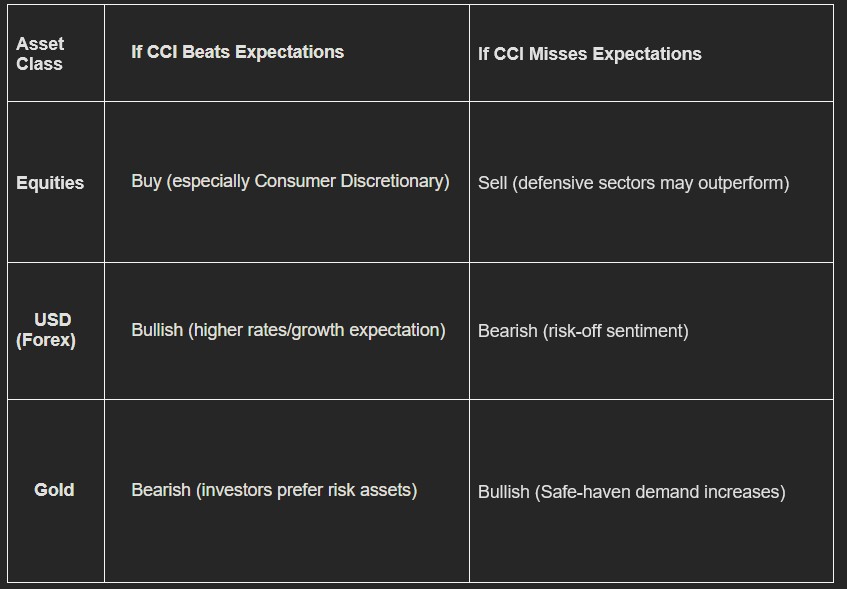Click the phrase "higher rates/growth expectation"

tap(317, 330)
